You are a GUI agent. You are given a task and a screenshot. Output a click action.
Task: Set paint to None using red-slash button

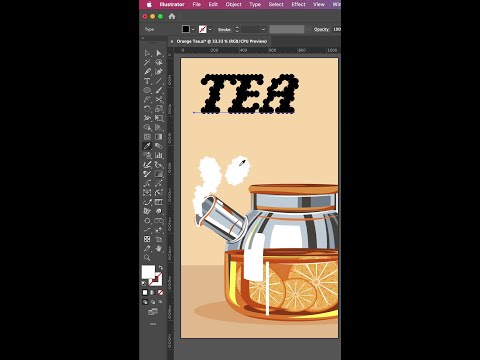tap(160, 293)
